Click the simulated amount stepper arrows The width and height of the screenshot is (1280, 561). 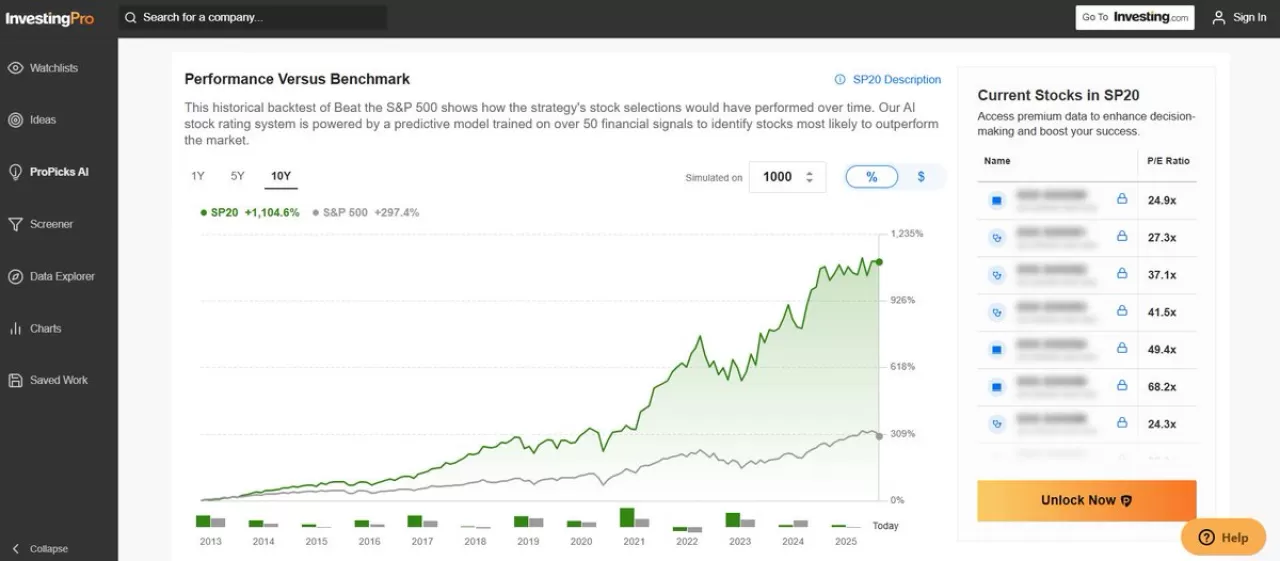(x=809, y=177)
